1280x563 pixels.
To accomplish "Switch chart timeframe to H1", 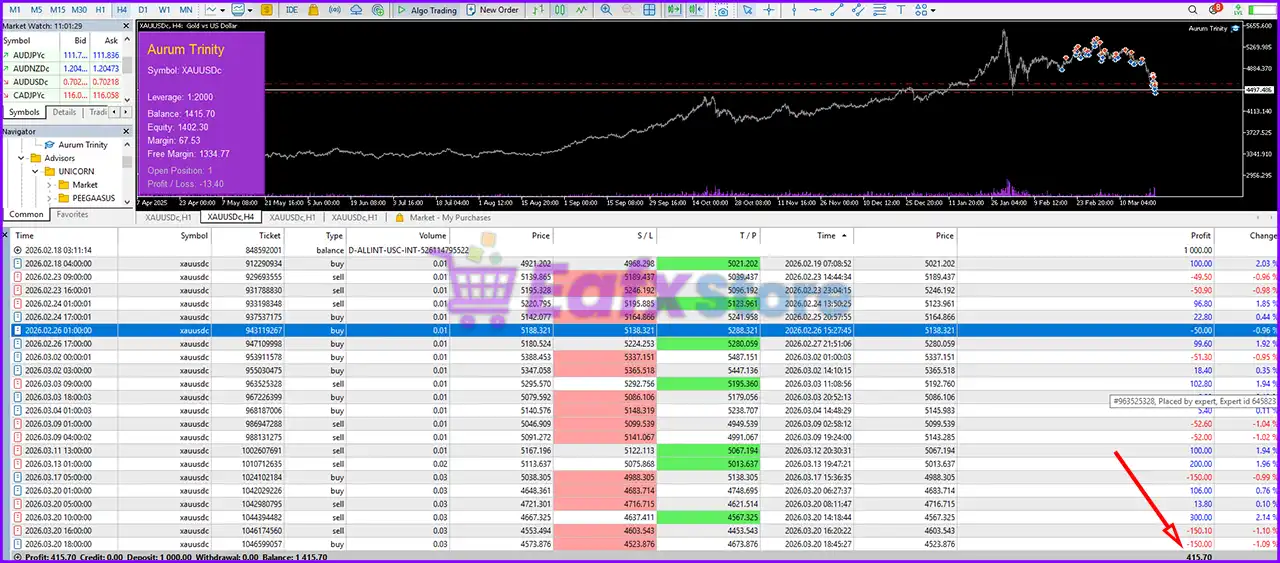I will (100, 10).
